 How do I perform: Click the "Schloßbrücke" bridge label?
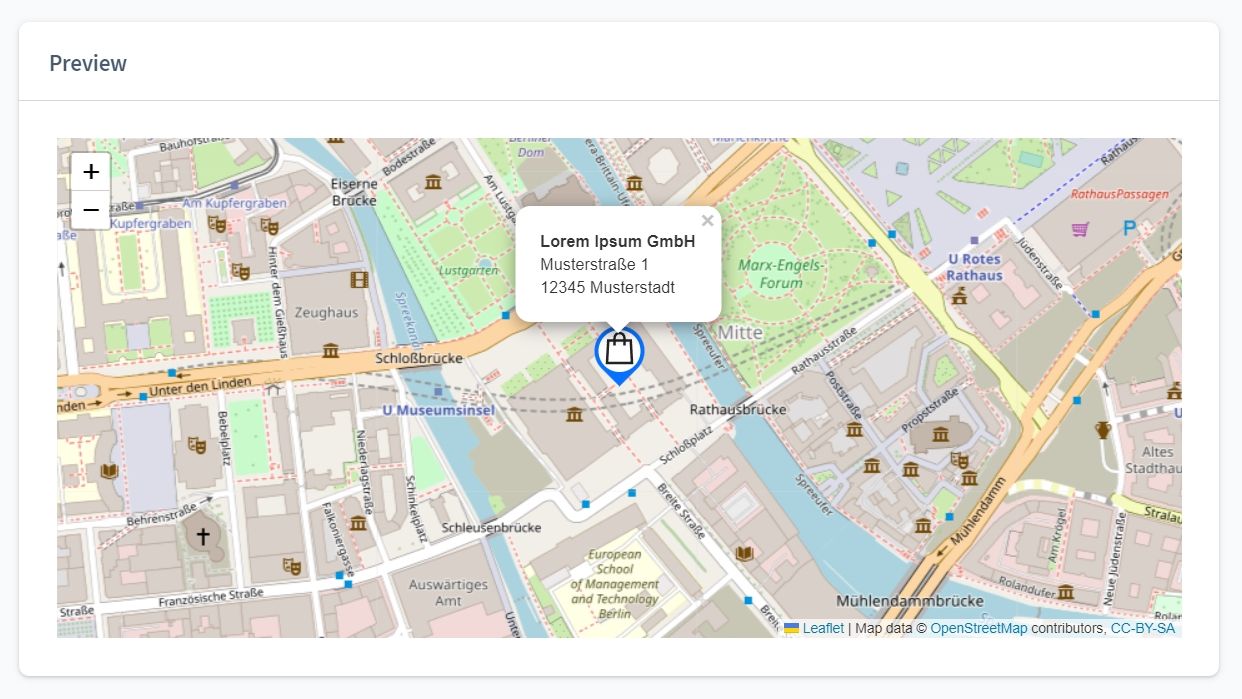pyautogui.click(x=419, y=357)
